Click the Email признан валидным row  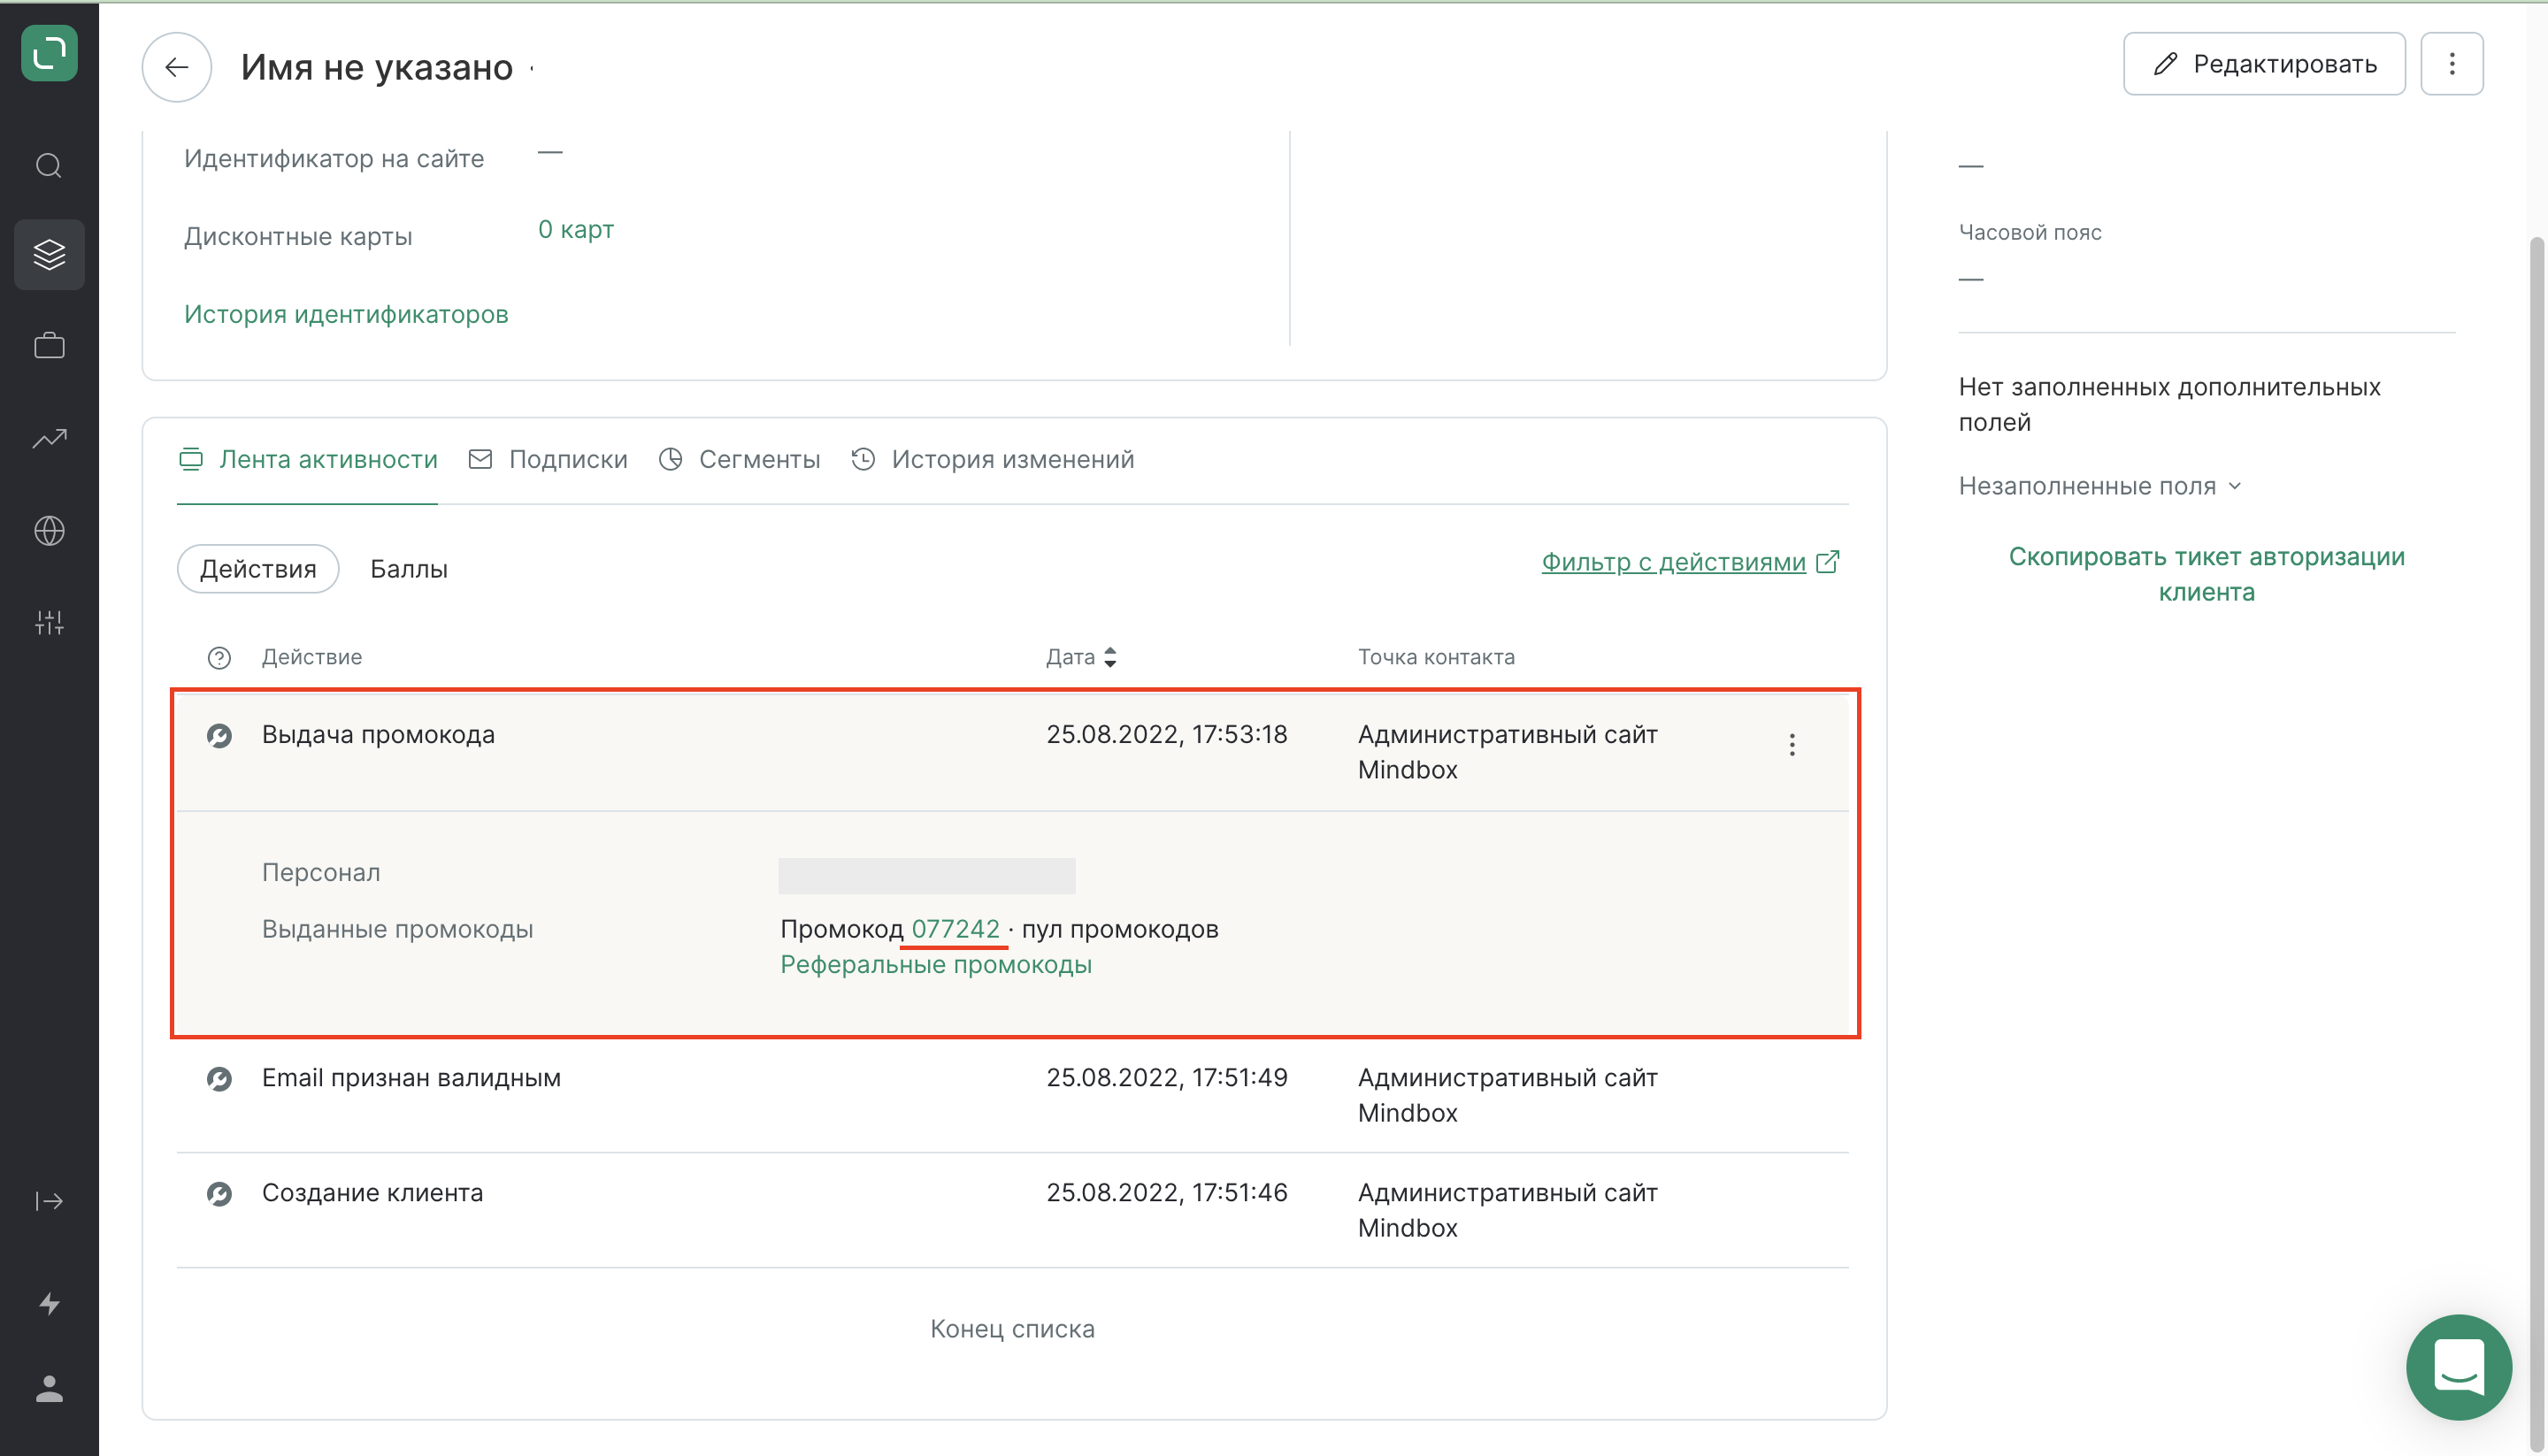click(1013, 1096)
